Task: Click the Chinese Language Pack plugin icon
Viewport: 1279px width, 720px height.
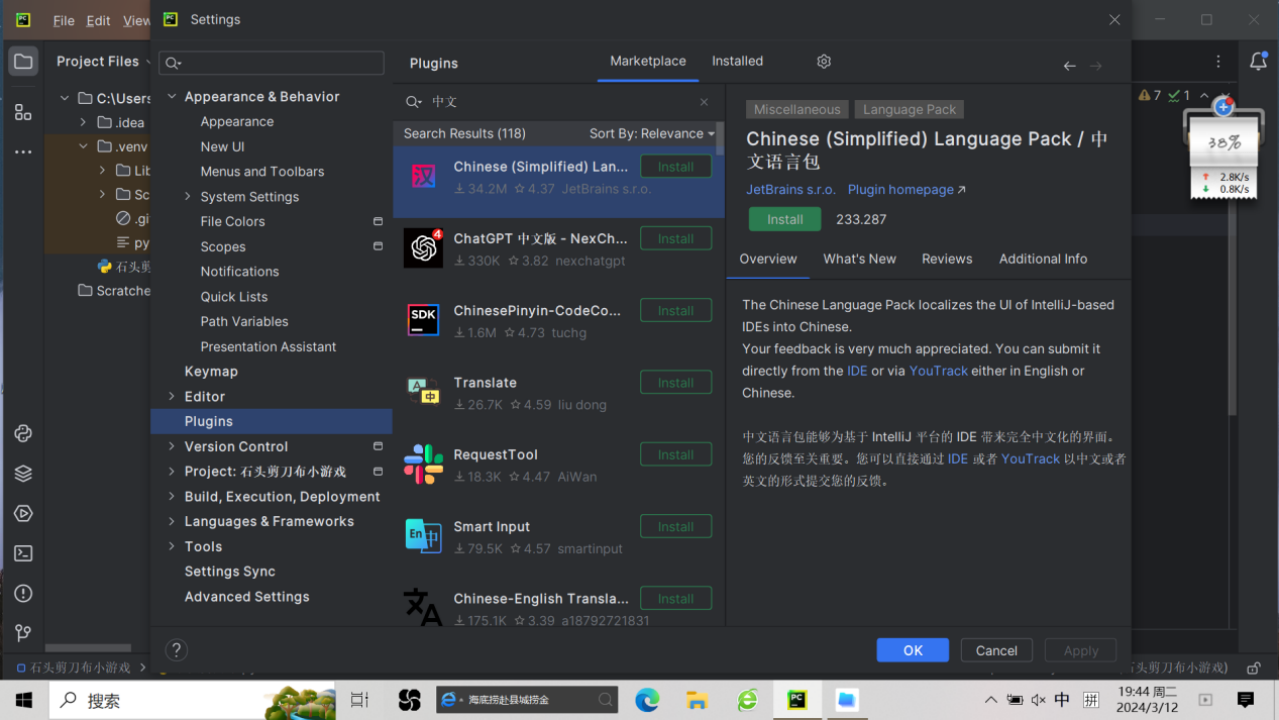Action: point(424,177)
